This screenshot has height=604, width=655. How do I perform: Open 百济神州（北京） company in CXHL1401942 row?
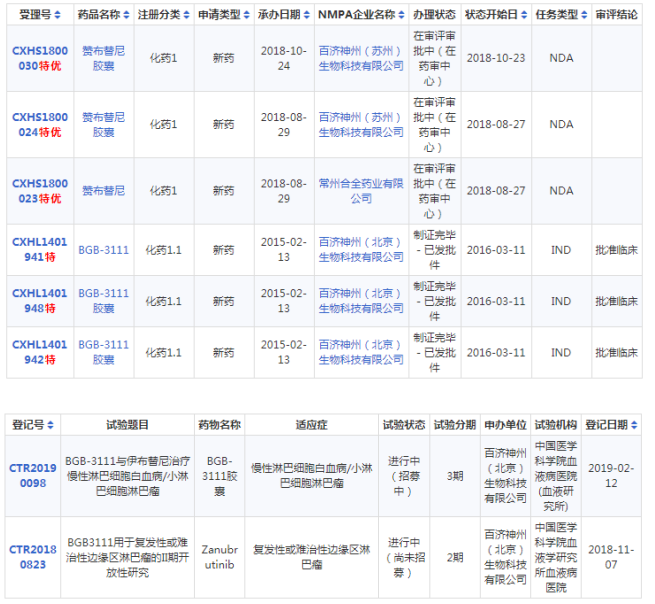[361, 352]
